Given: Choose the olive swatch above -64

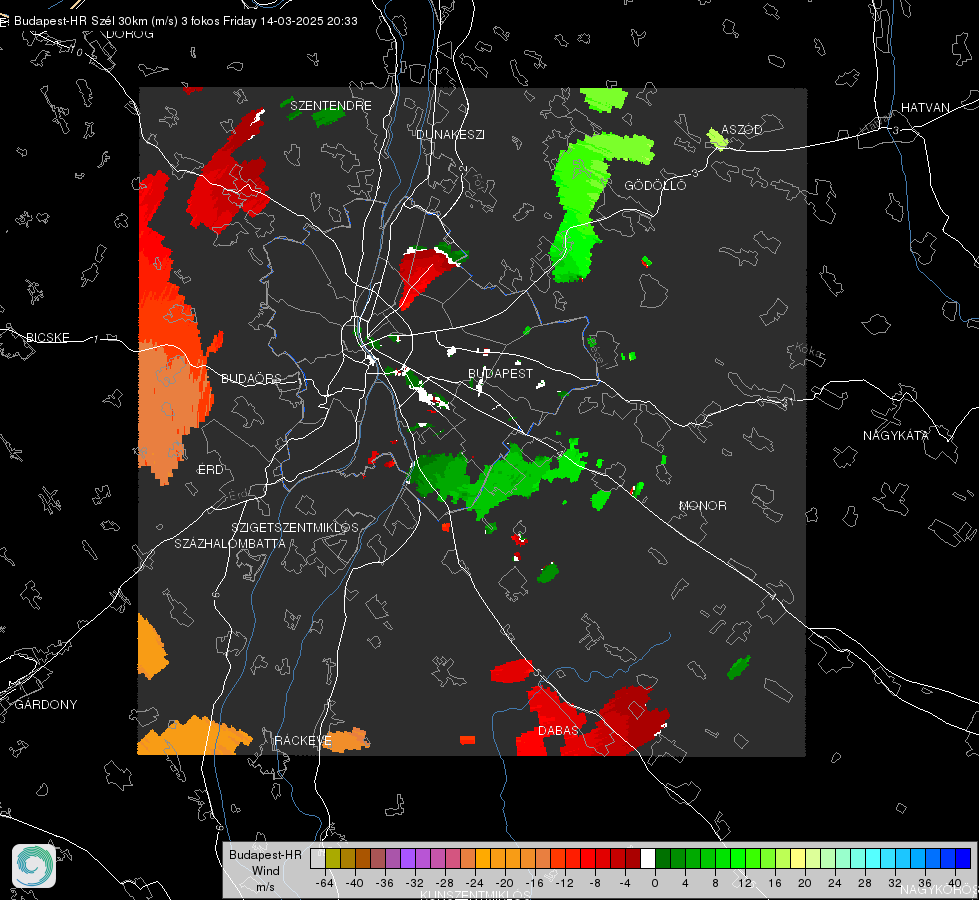Looking at the screenshot, I should pyautogui.click(x=333, y=859).
